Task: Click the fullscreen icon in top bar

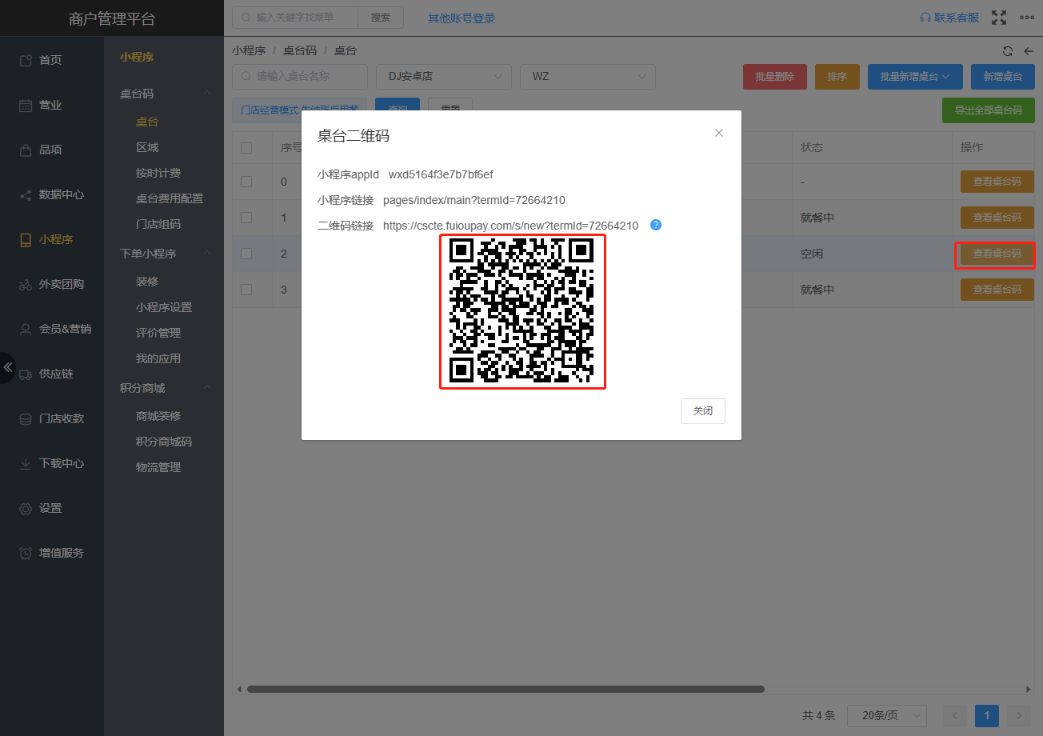Action: pyautogui.click(x=998, y=18)
